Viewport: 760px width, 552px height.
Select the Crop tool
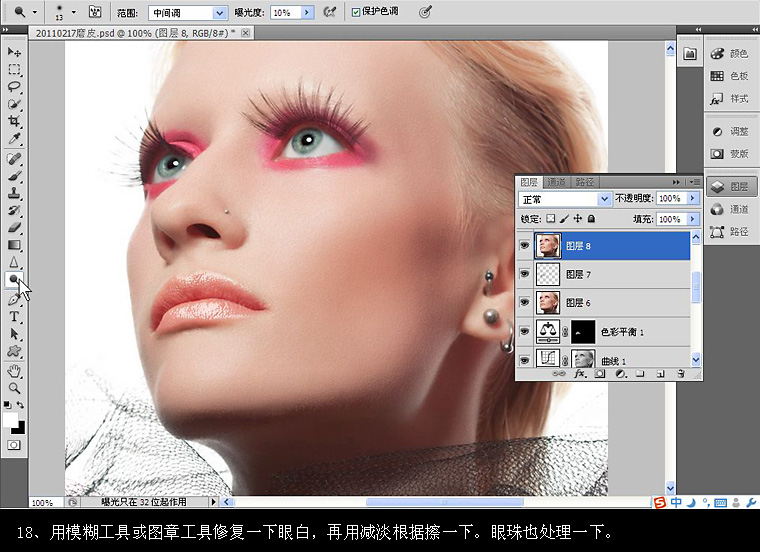coord(14,121)
